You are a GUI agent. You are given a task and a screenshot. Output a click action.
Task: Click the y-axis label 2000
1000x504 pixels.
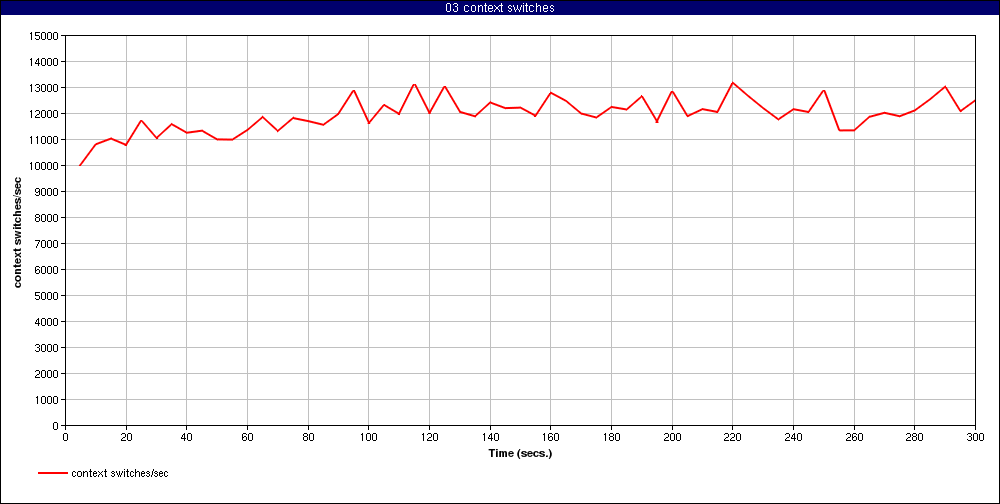(x=47, y=374)
